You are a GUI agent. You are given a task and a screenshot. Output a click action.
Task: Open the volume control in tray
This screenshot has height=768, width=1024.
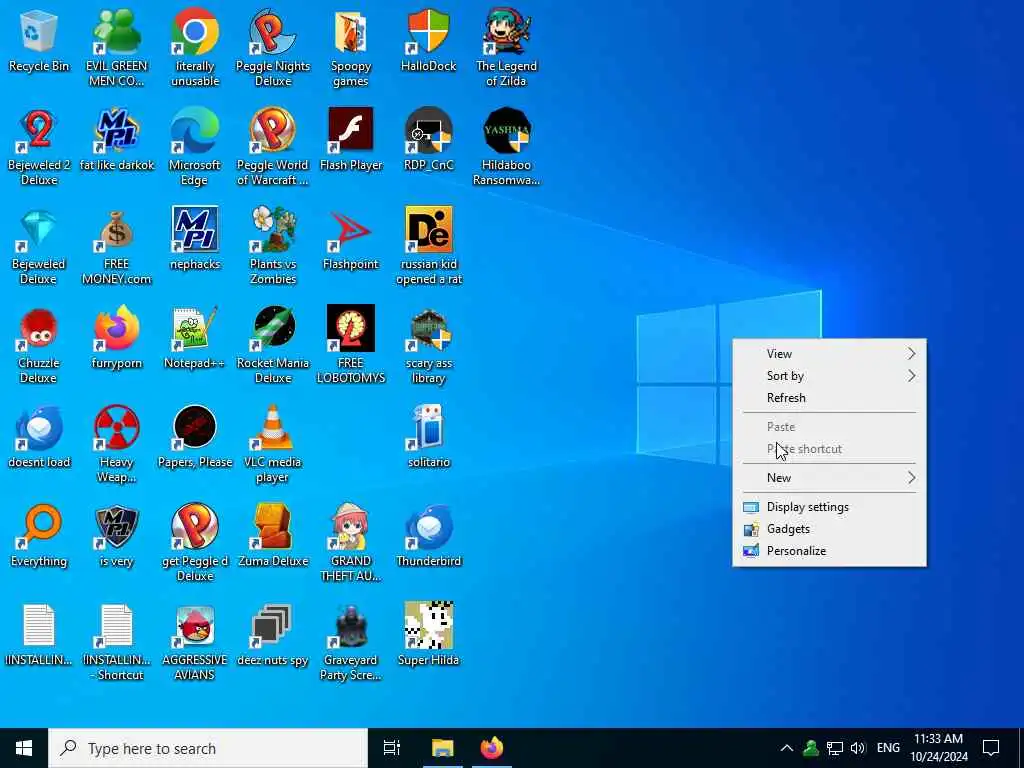pyautogui.click(x=857, y=748)
